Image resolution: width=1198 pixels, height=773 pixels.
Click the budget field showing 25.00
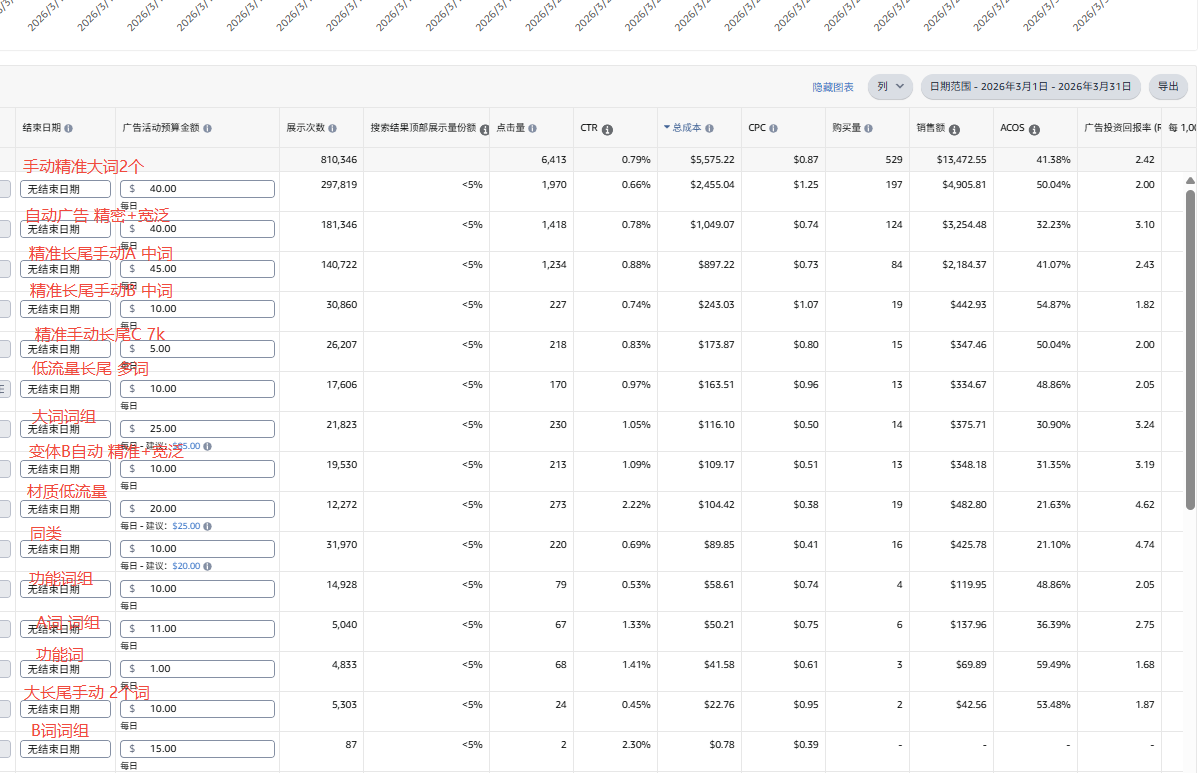197,429
